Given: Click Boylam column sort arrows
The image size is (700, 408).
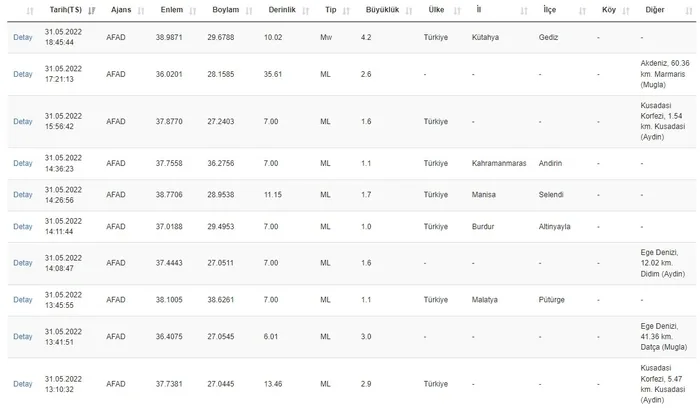Looking at the screenshot, I should 249,11.
